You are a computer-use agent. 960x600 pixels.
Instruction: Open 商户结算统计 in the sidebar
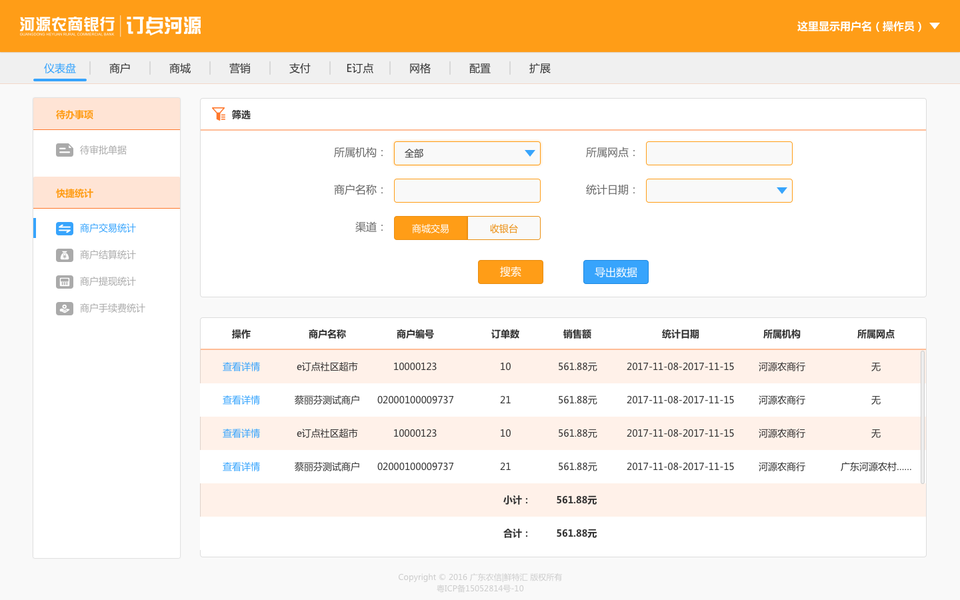(107, 255)
